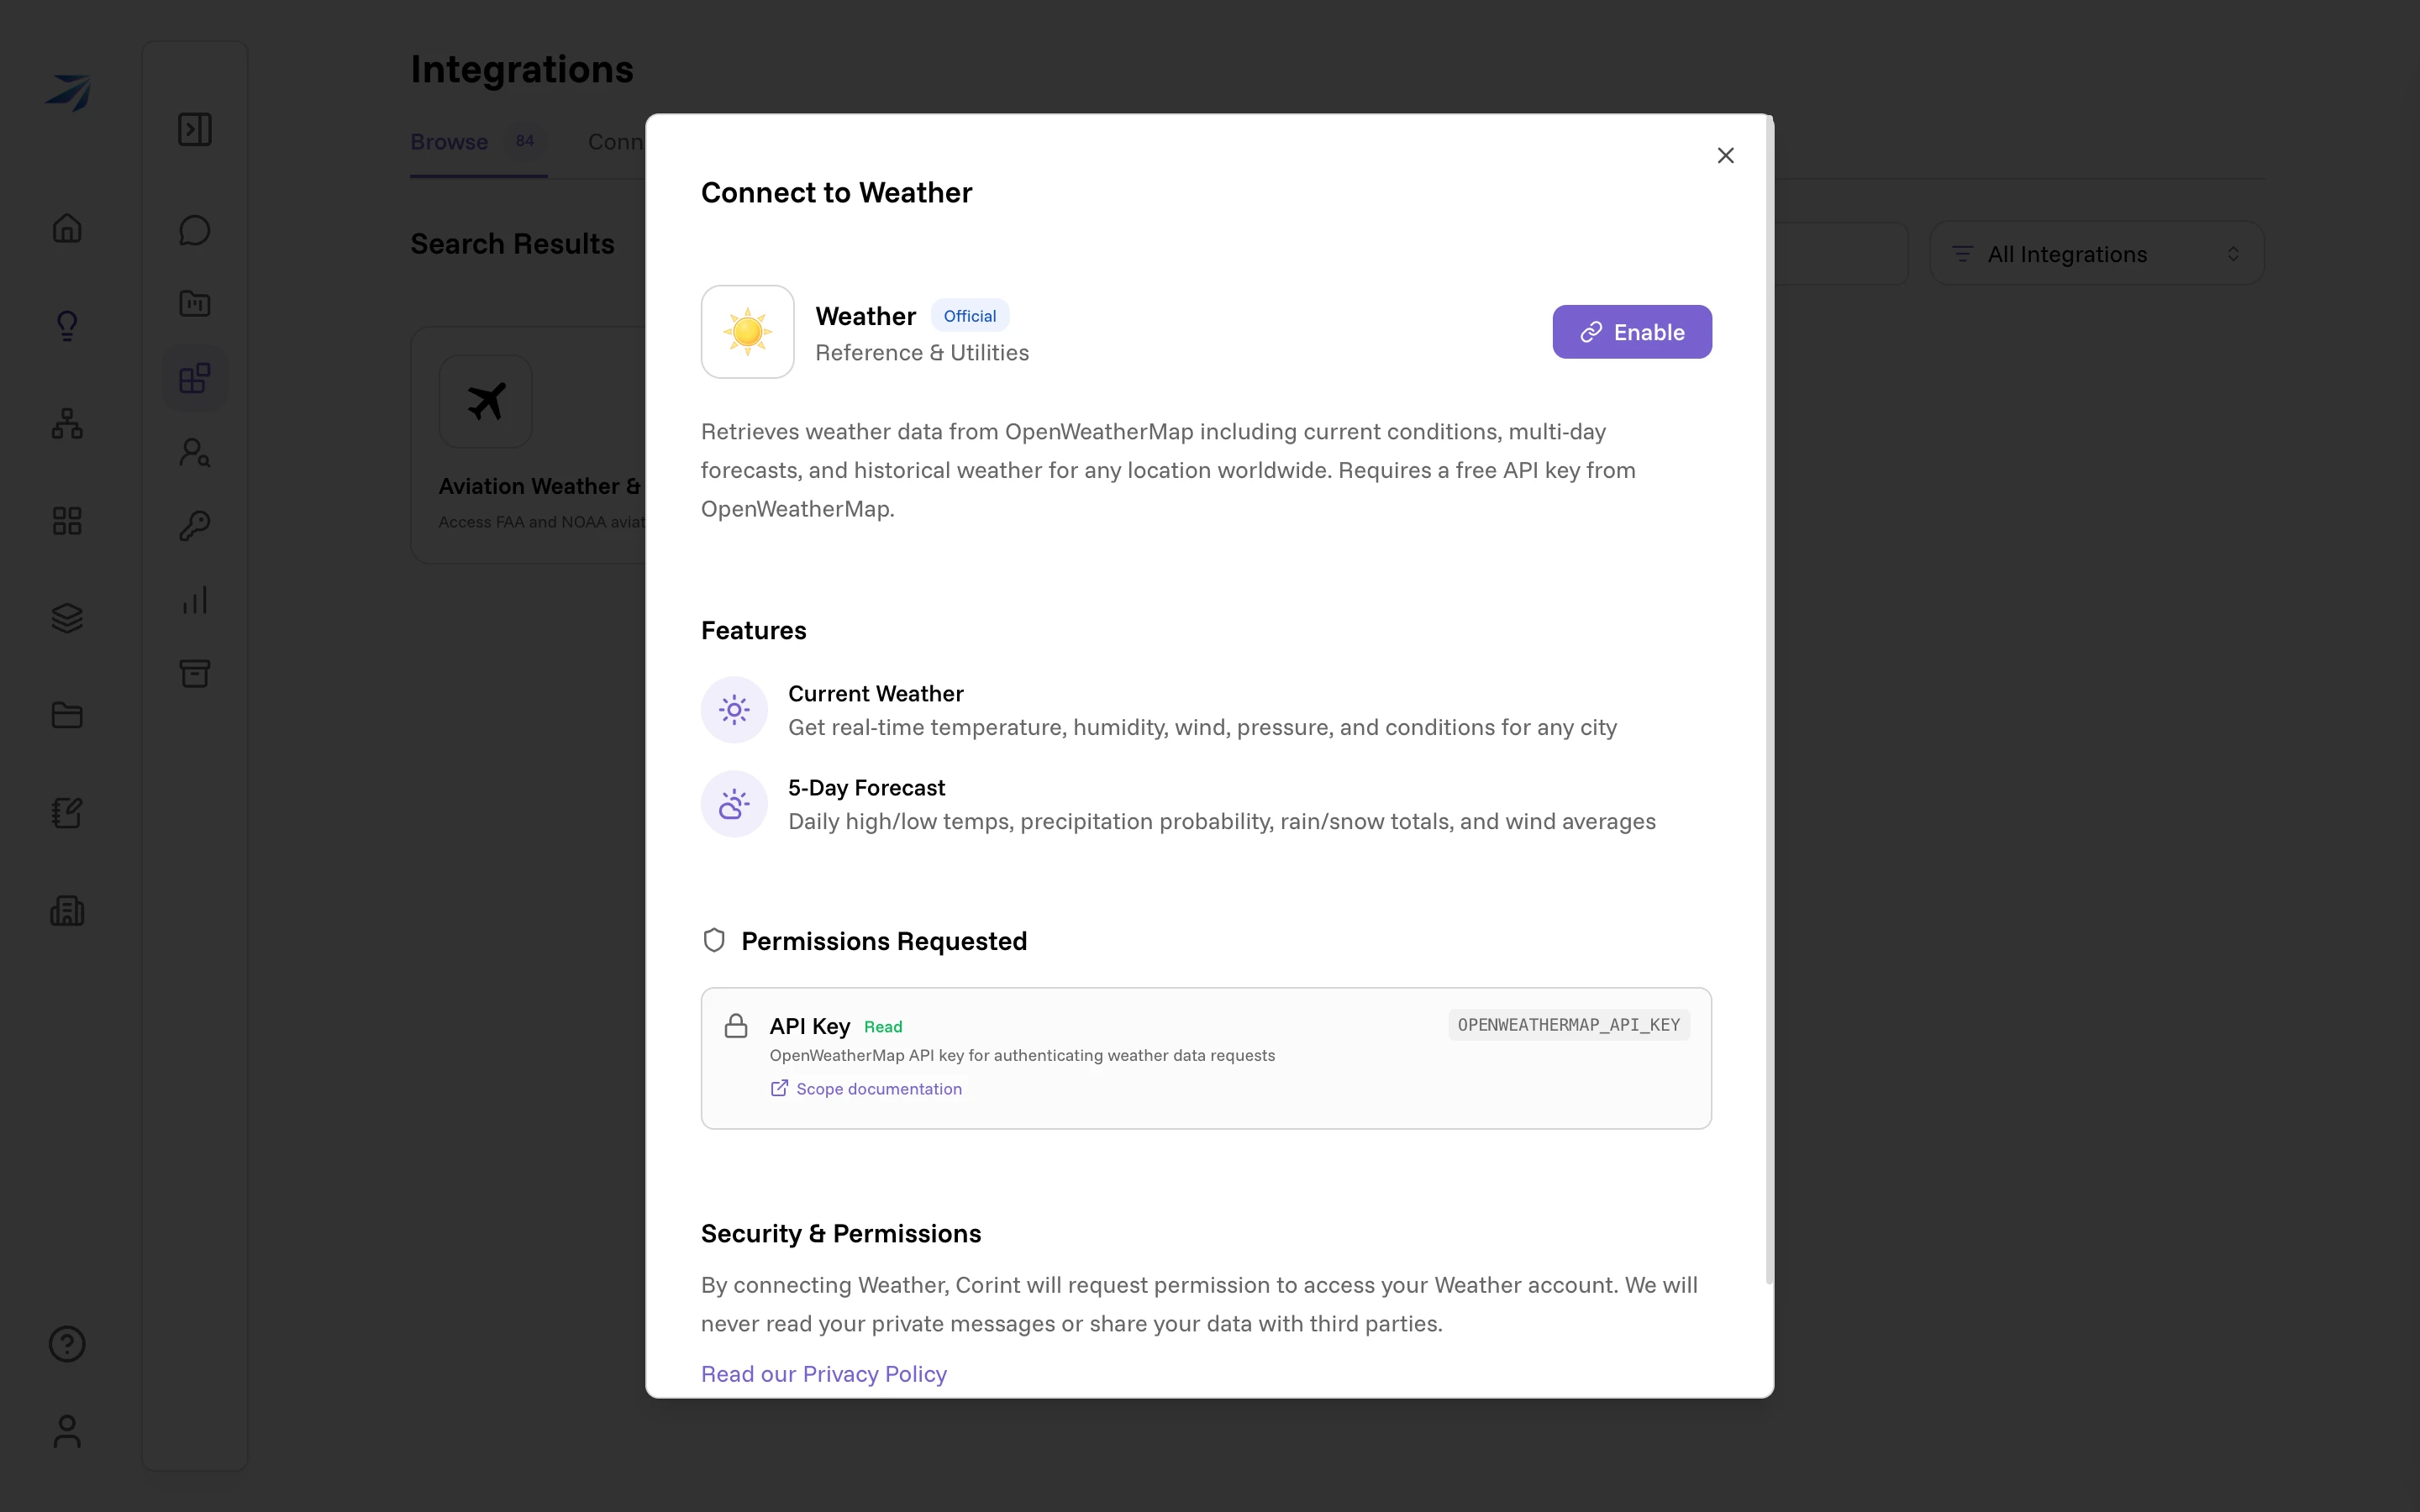Open the org-chart network icon in sidebar
Screen dimensions: 2420x1512
[x=67, y=423]
